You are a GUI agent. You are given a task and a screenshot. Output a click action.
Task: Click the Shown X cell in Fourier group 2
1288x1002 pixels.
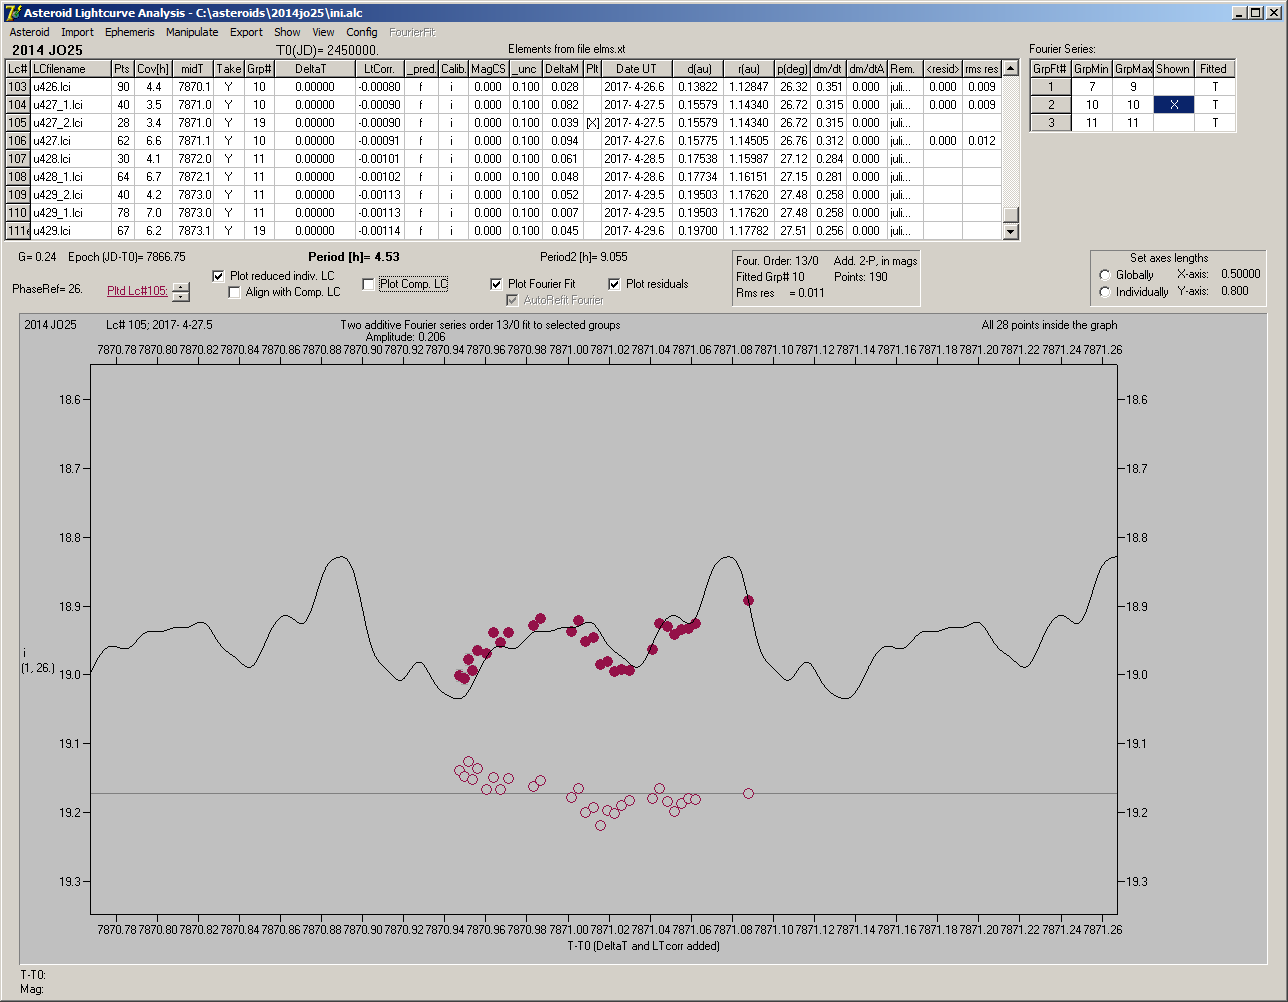[1173, 105]
